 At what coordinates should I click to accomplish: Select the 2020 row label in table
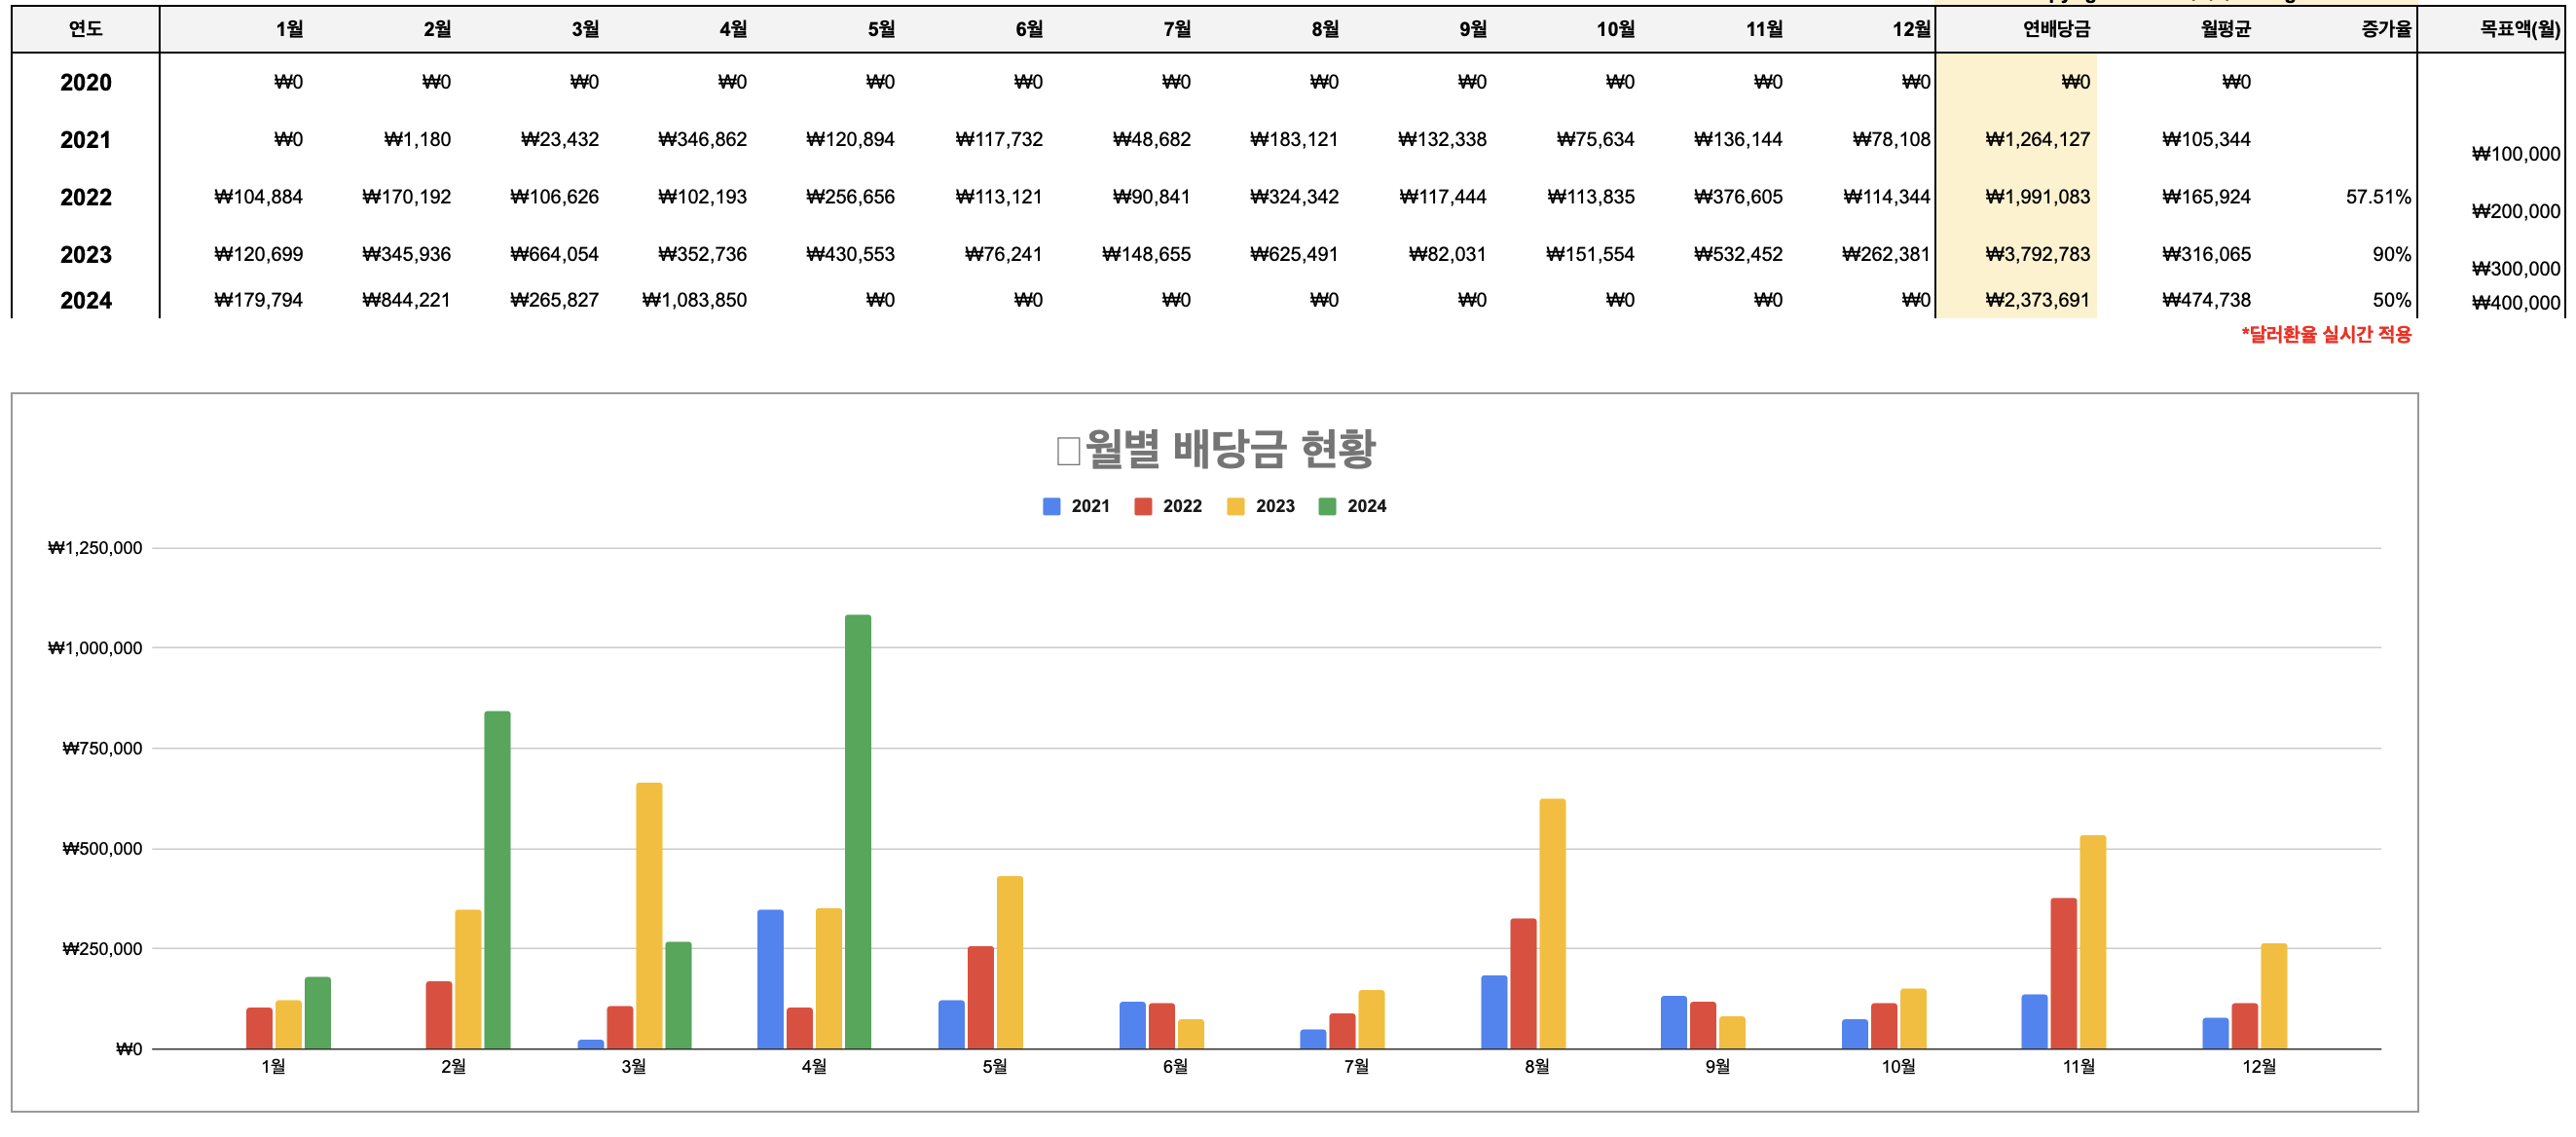85,82
